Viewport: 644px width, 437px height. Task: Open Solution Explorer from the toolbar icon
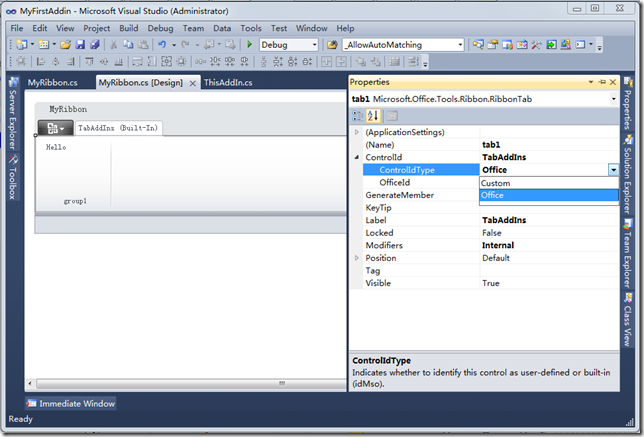pyautogui.click(x=478, y=45)
